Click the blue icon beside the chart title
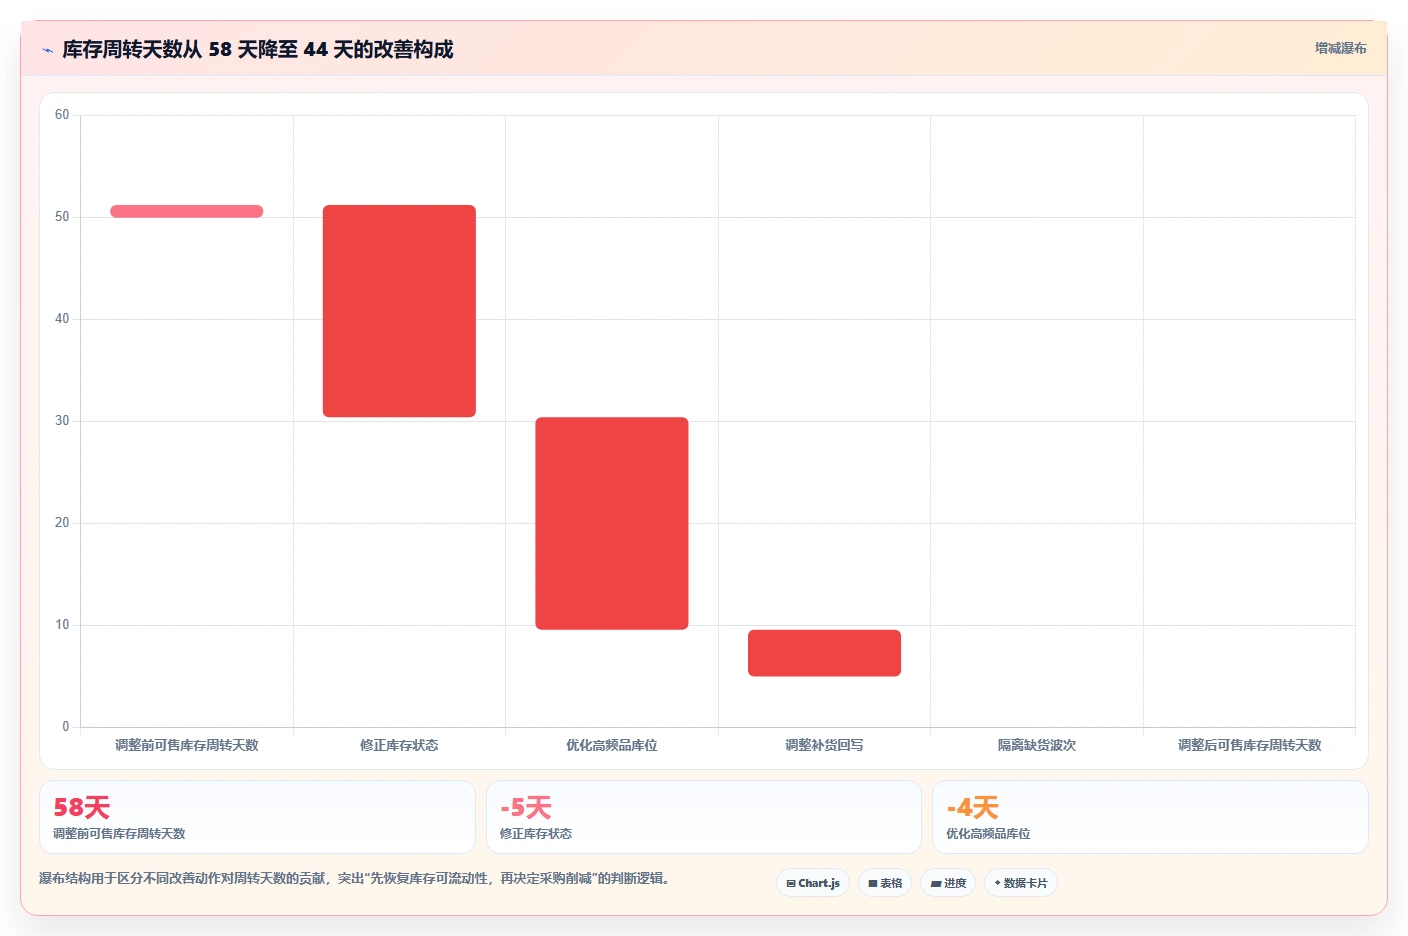1408x936 pixels. [47, 50]
